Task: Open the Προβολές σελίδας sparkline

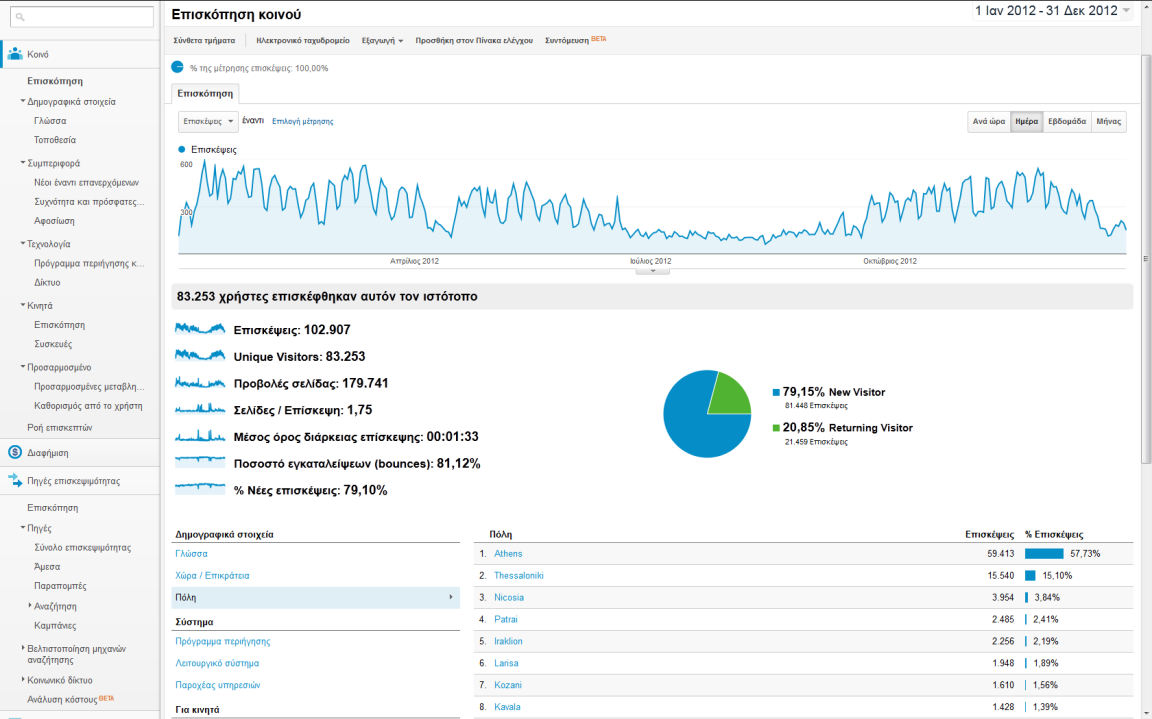Action: click(x=200, y=383)
